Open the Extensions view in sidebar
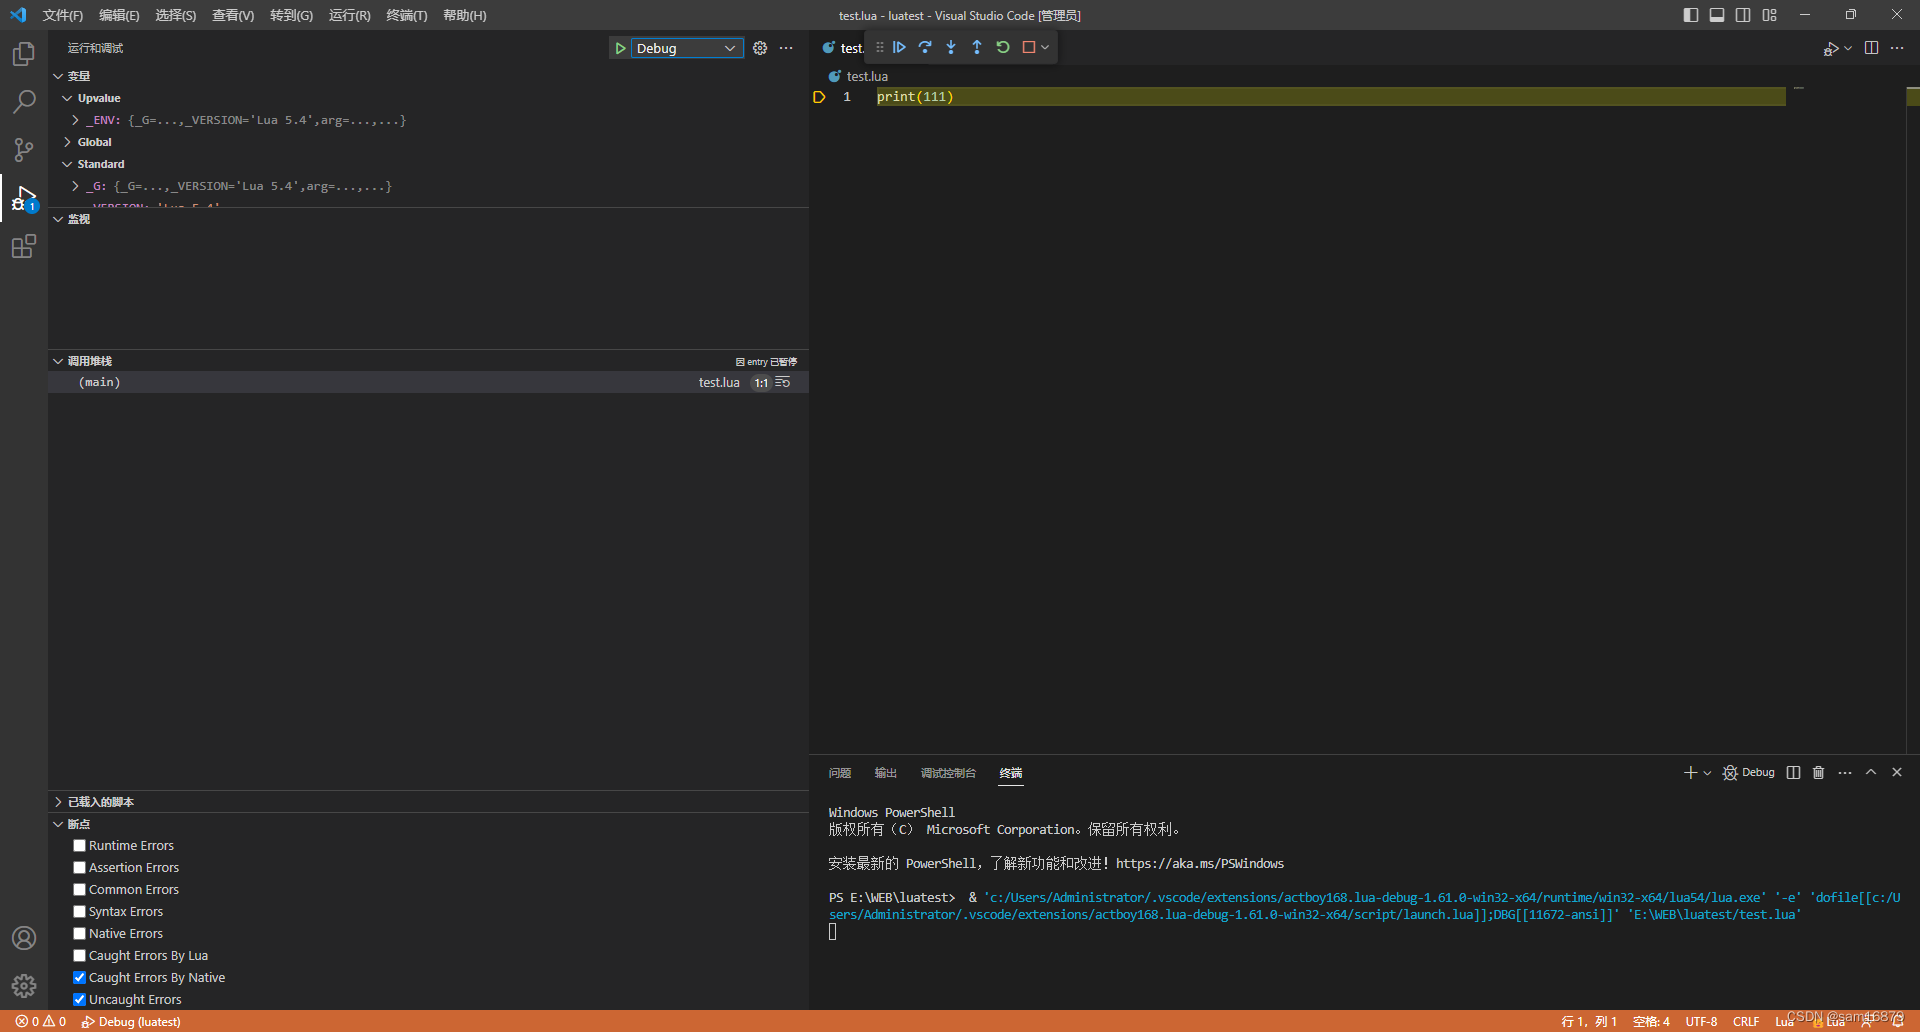The image size is (1920, 1032). (23, 246)
